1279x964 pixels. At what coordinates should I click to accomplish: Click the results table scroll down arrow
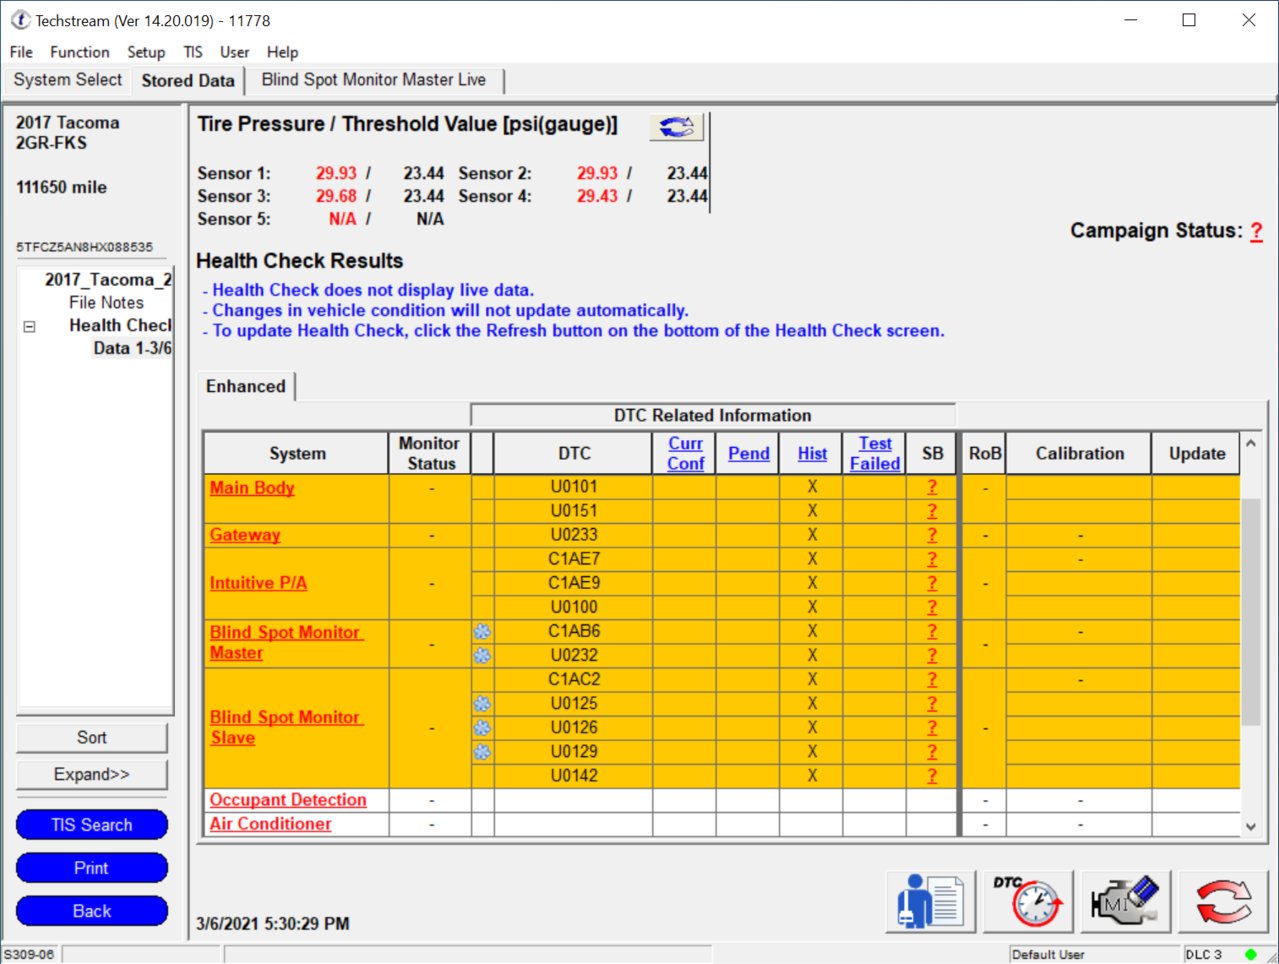1251,826
